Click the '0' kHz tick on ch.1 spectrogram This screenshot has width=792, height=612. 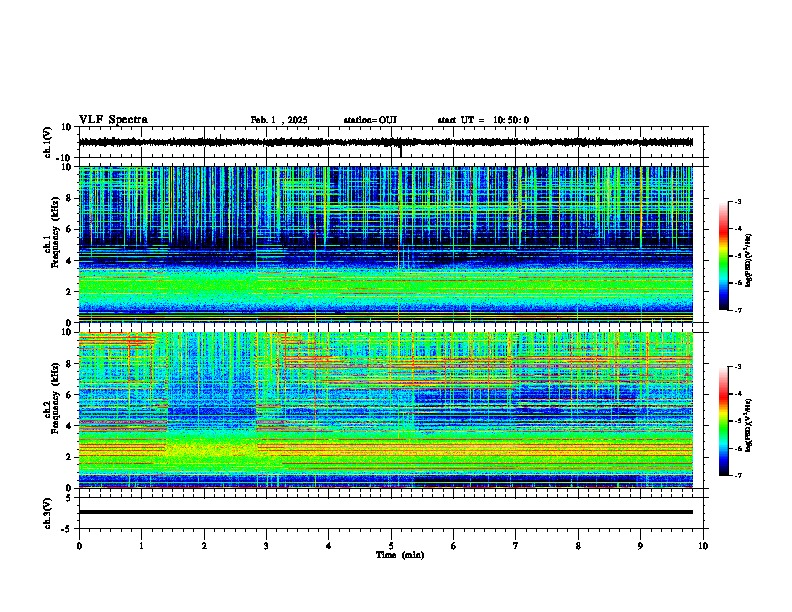tap(69, 323)
